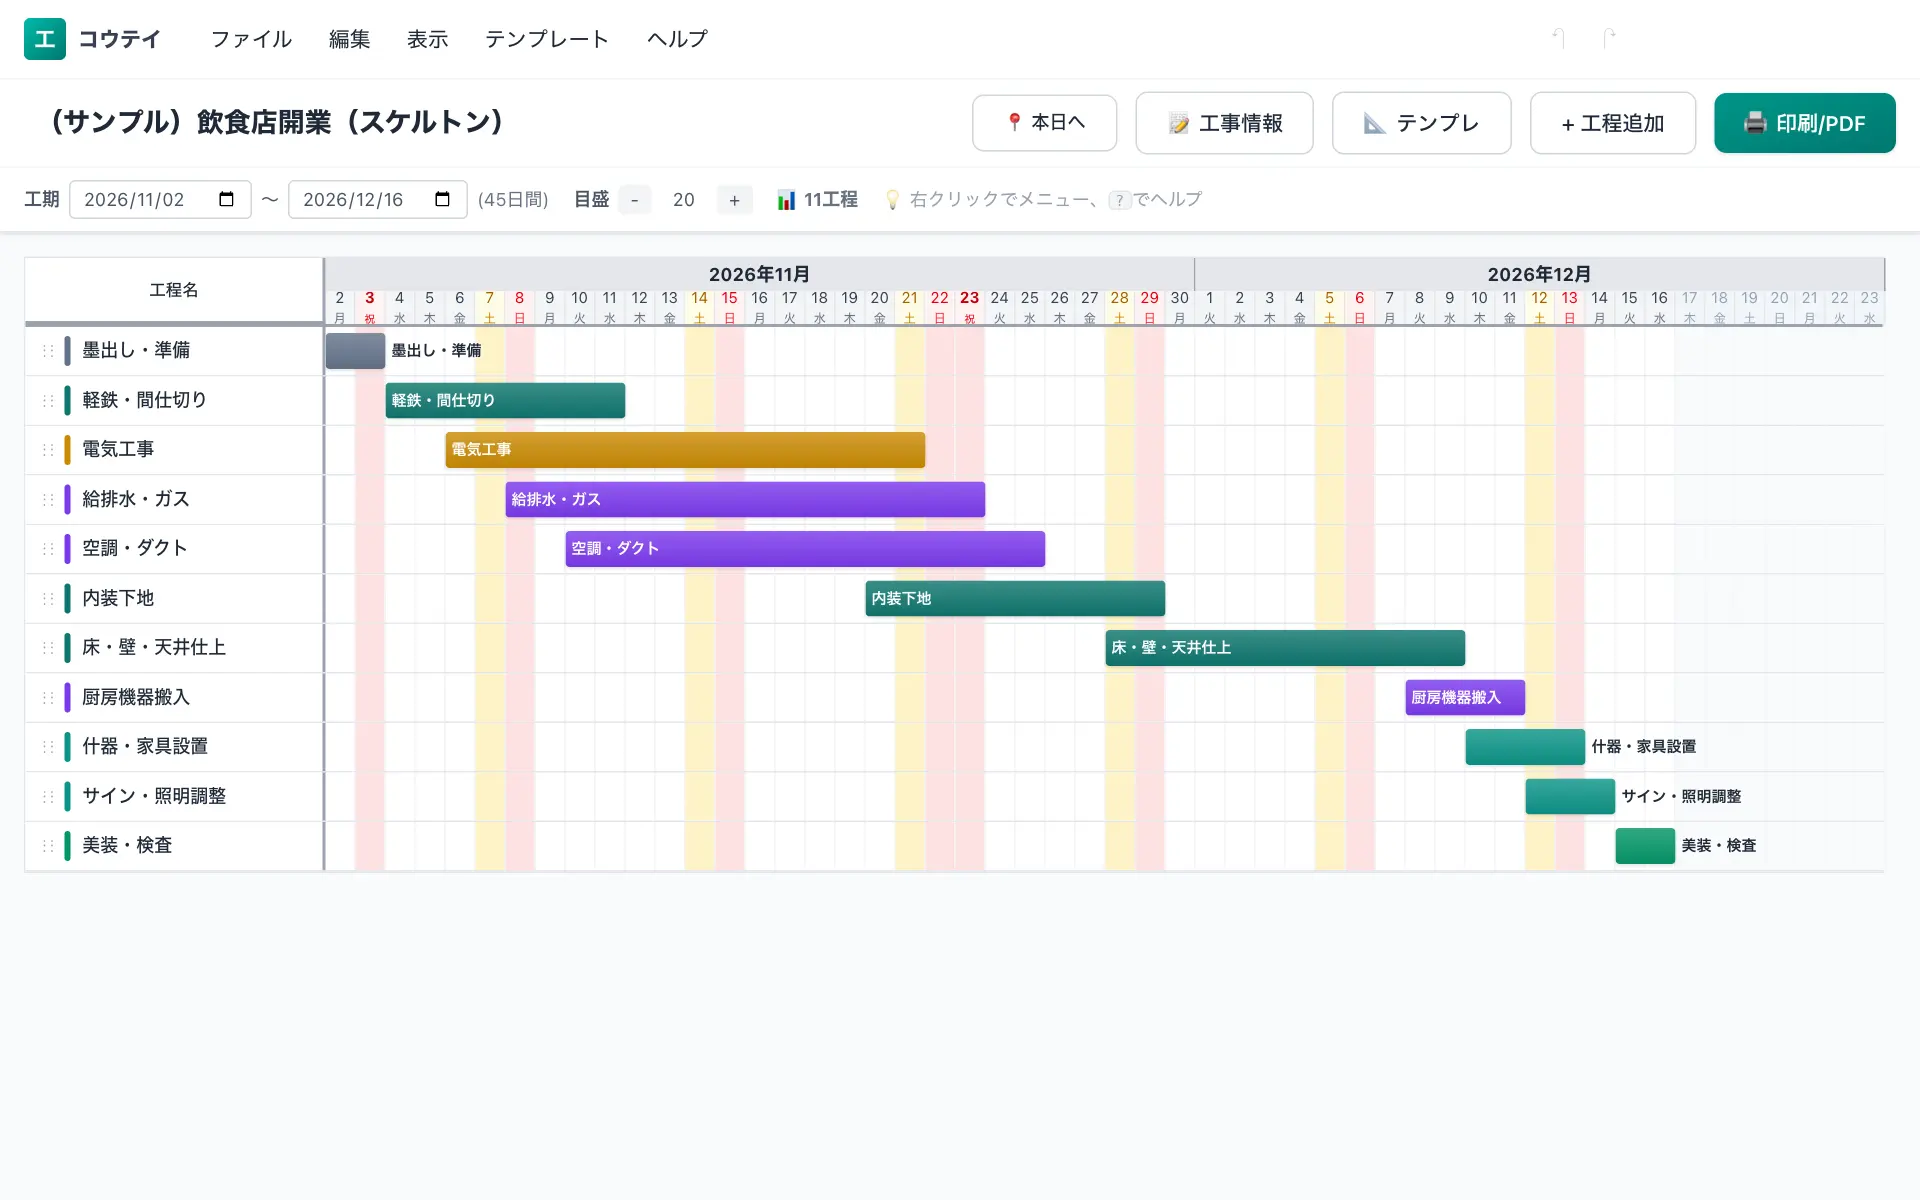Decrease scale with the minus button
The height and width of the screenshot is (1200, 1920).
(x=634, y=200)
